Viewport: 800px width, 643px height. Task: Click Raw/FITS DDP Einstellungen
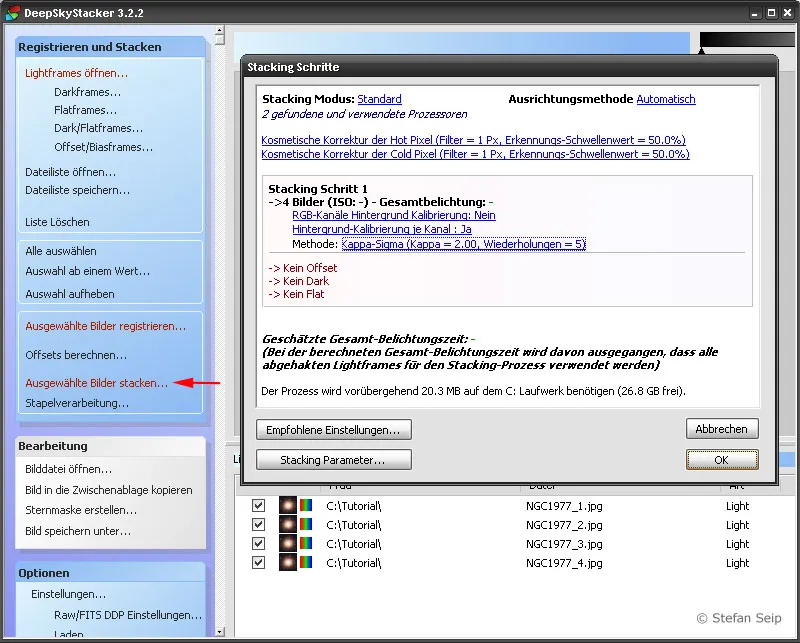(x=128, y=615)
